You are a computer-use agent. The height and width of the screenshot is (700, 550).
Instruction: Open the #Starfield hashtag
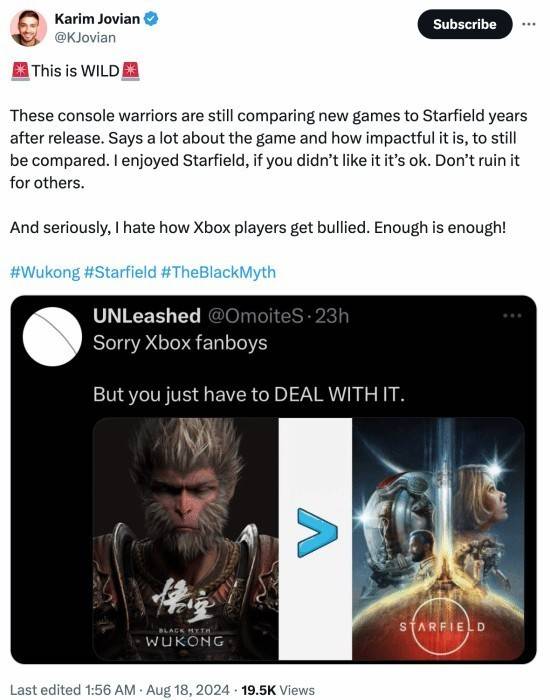(120, 272)
